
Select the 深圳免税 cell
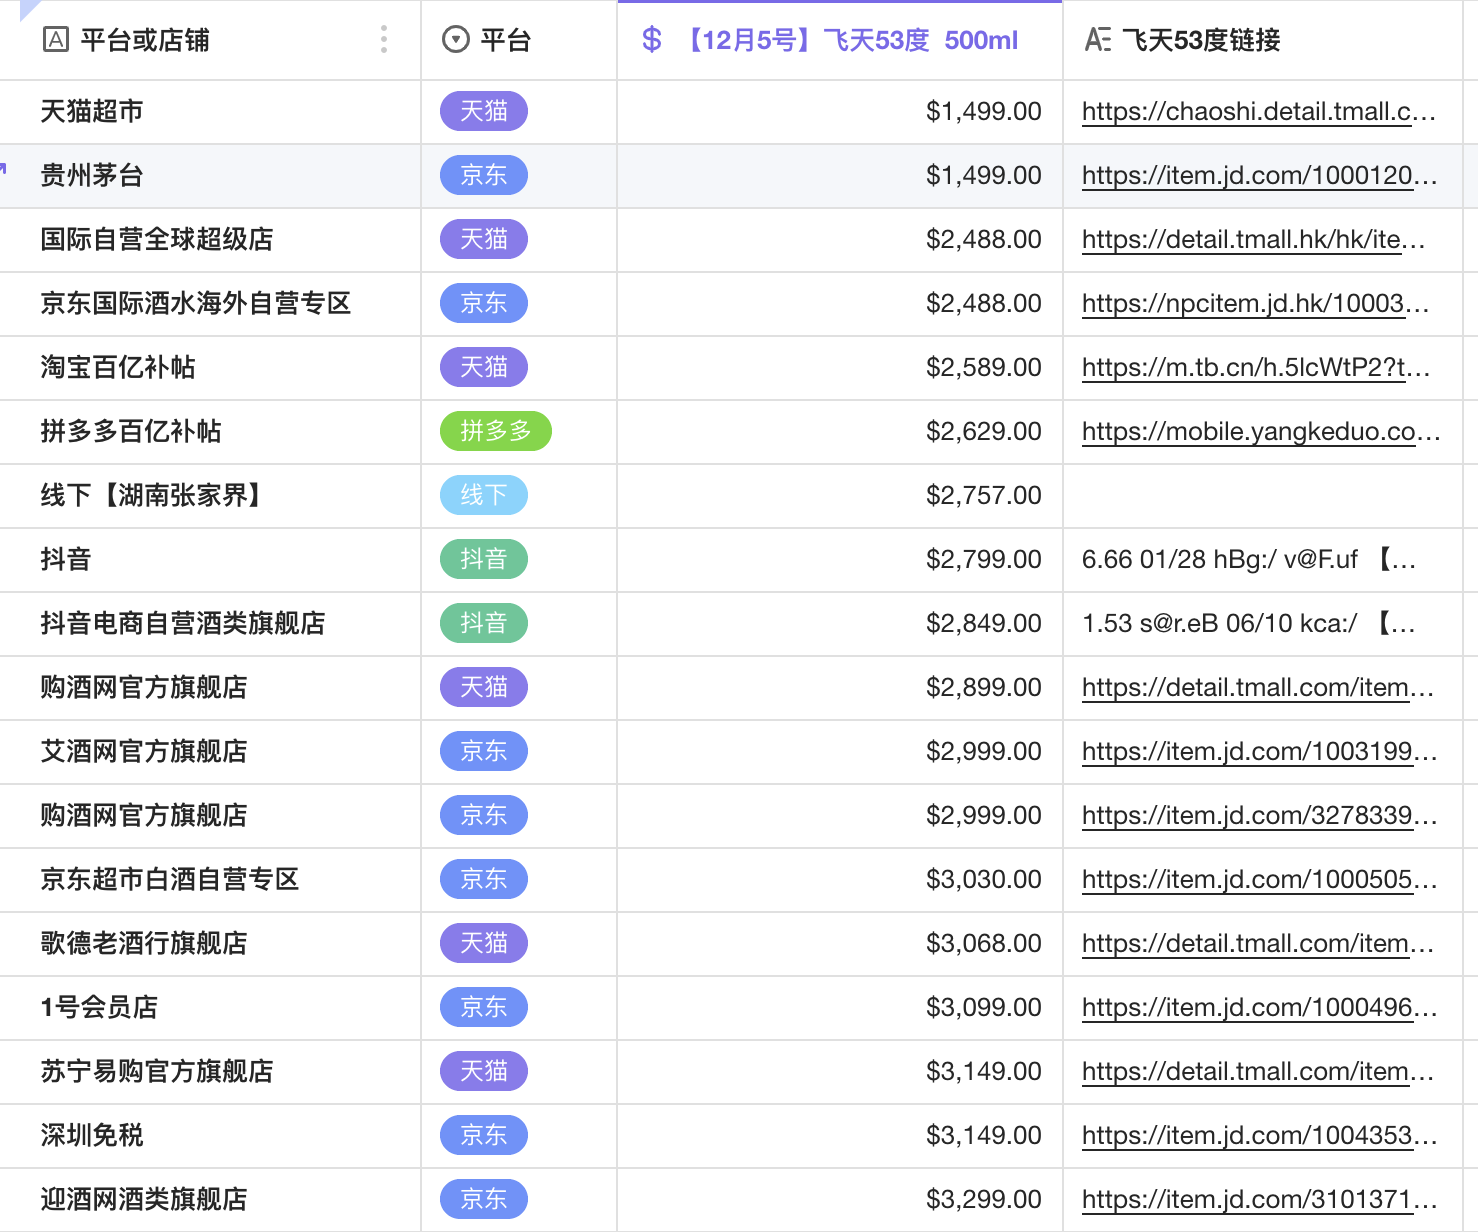pos(210,1136)
